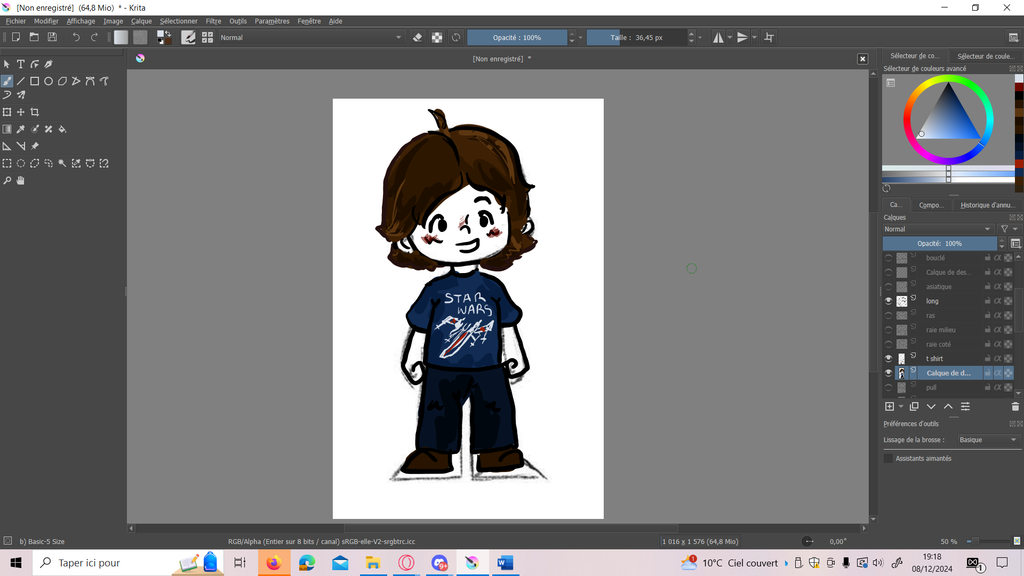The image size is (1024, 576).
Task: Show the 'bouclé' layer
Action: 888,258
